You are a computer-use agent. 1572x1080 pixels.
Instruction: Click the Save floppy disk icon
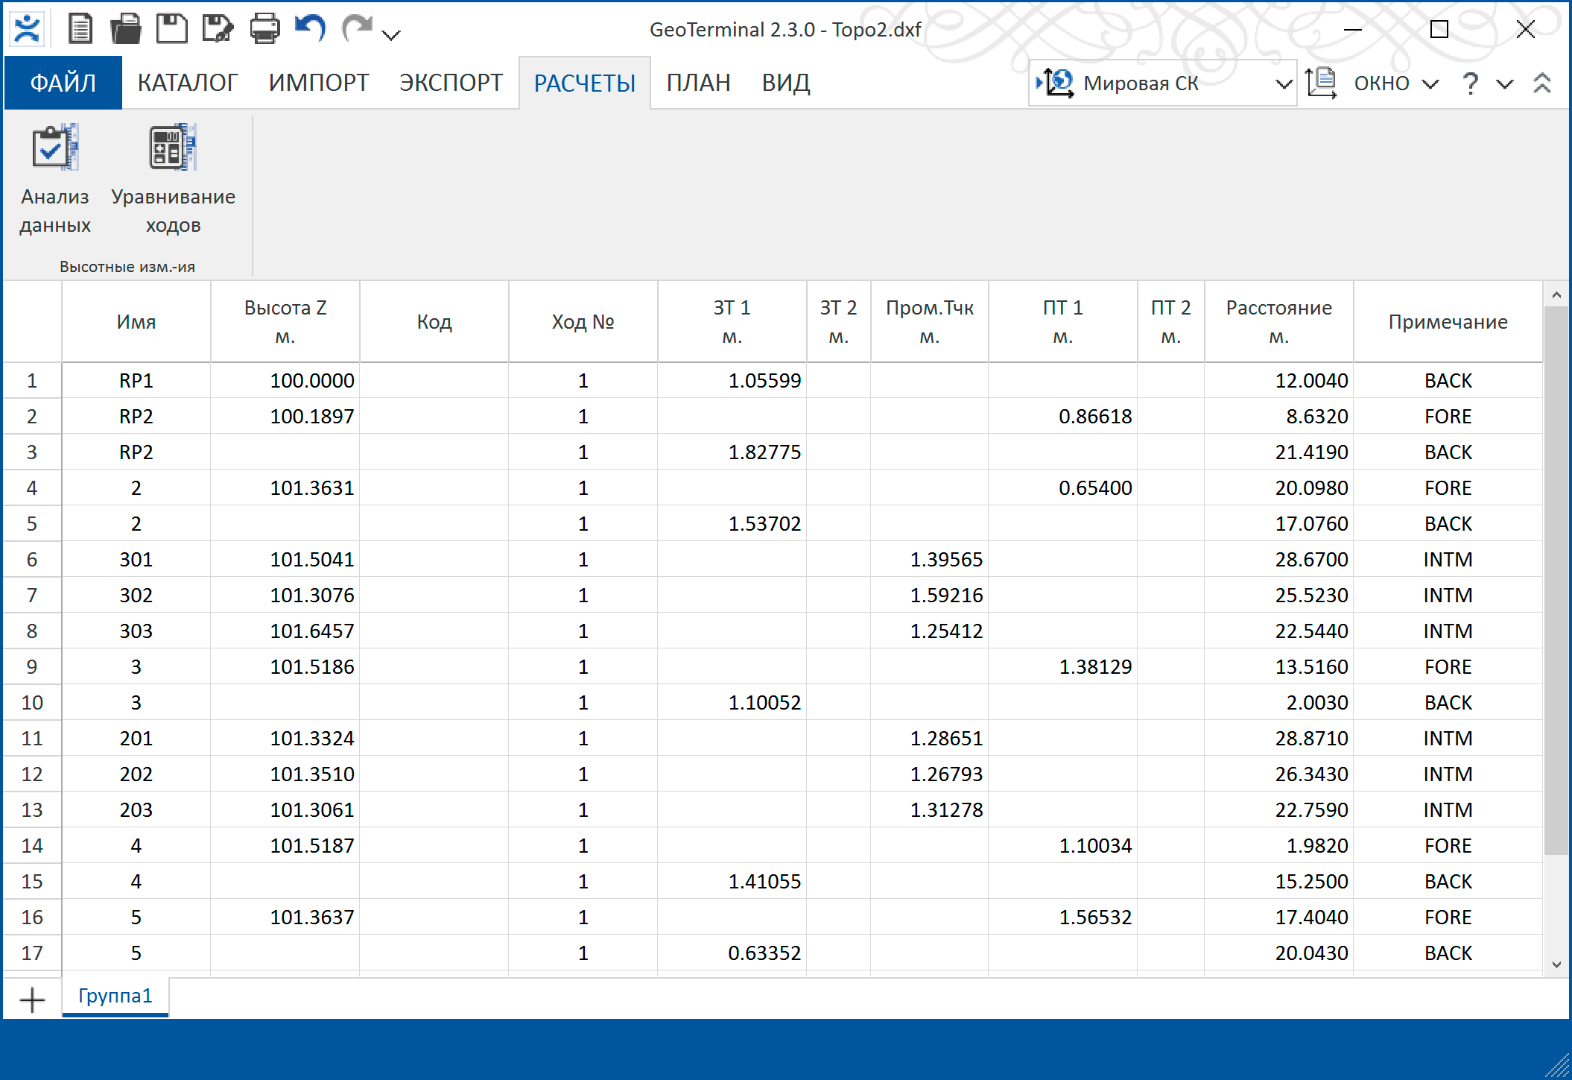click(x=172, y=29)
